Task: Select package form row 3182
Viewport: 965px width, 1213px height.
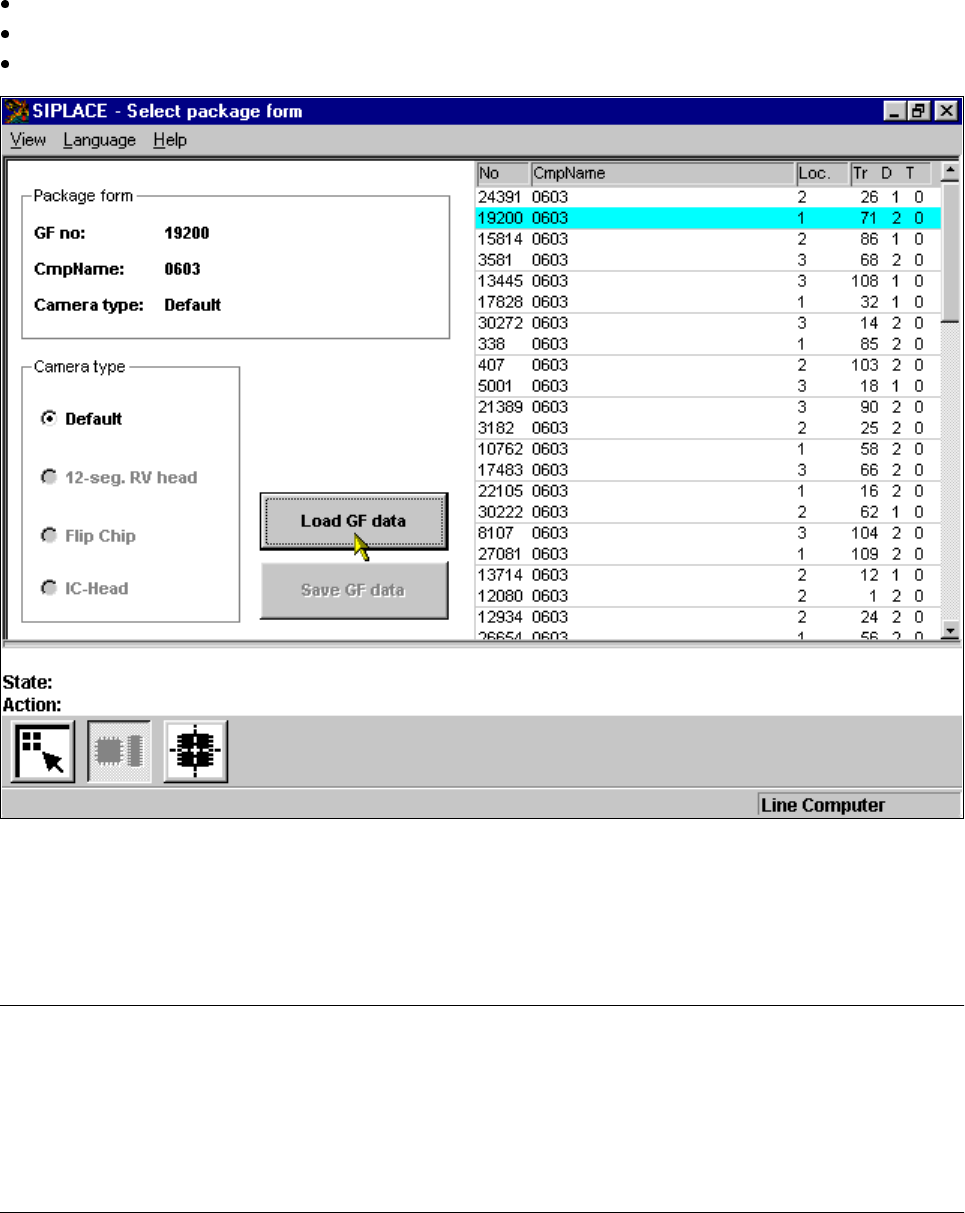Action: (x=708, y=428)
